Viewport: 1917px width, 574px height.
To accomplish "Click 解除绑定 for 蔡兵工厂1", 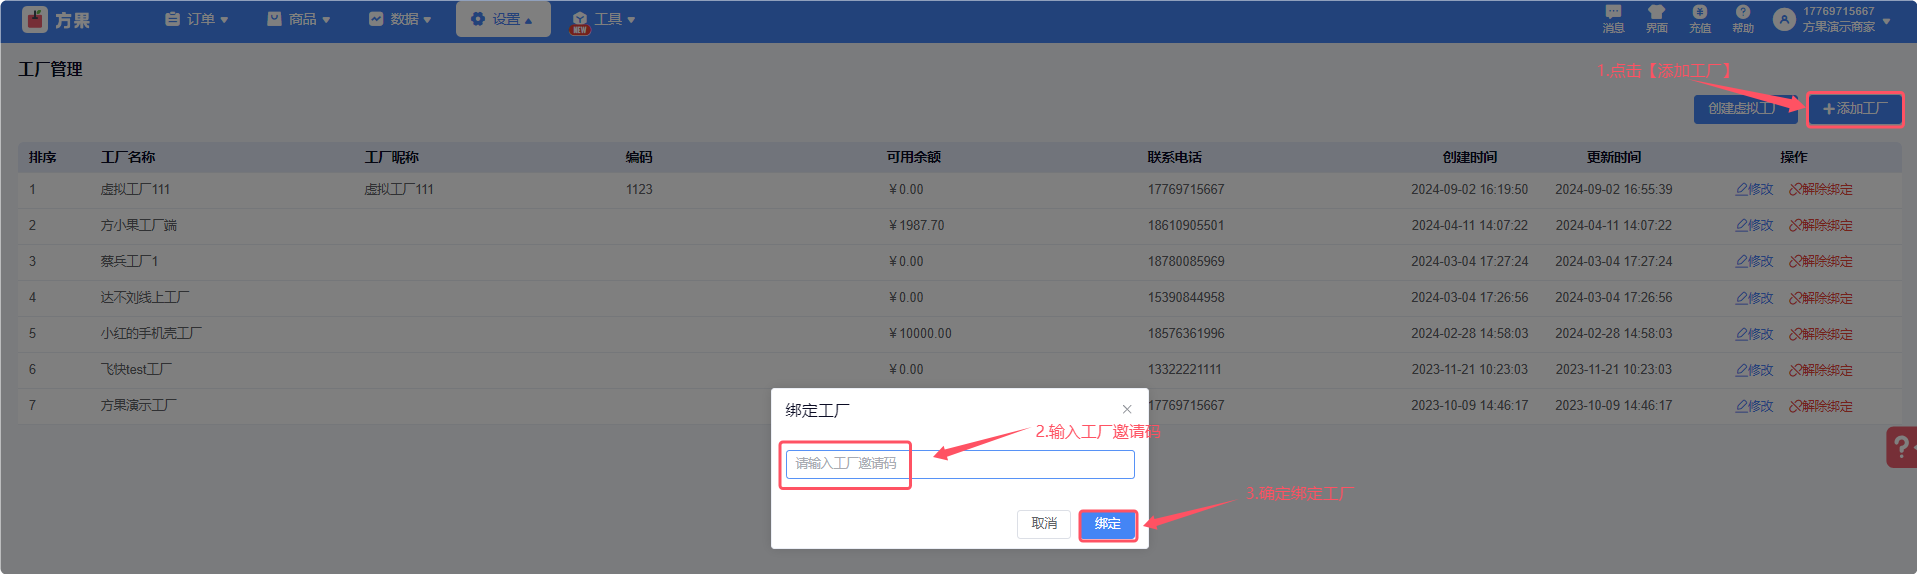I will pyautogui.click(x=1821, y=261).
